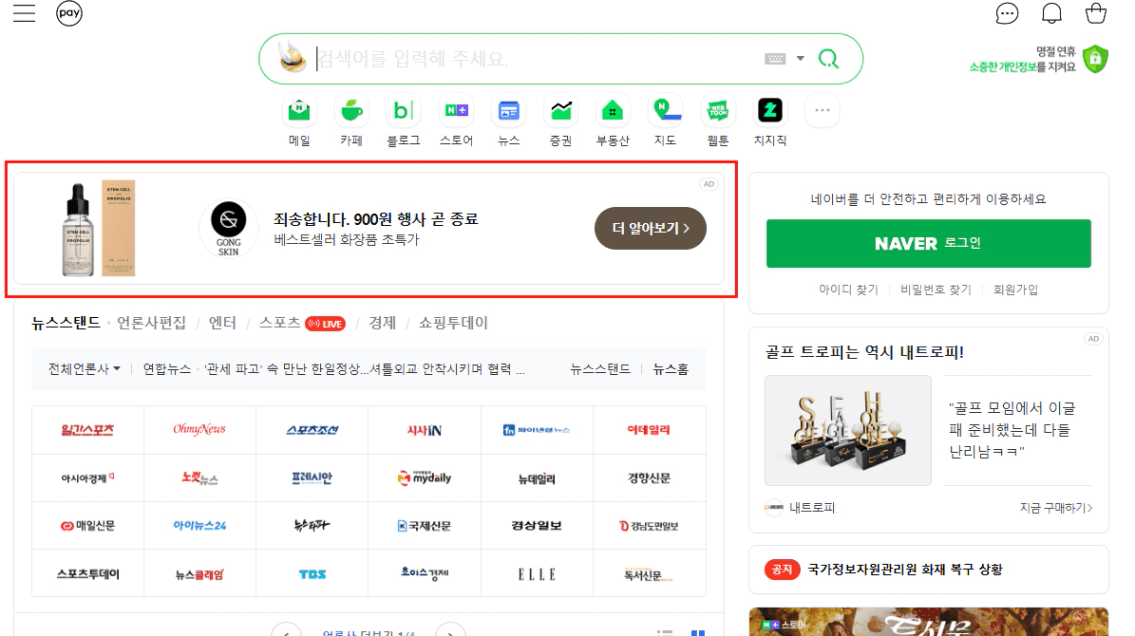Switch to the 쇼핑투데이 tab
Viewport: 1135px width, 636px height.
[453, 323]
